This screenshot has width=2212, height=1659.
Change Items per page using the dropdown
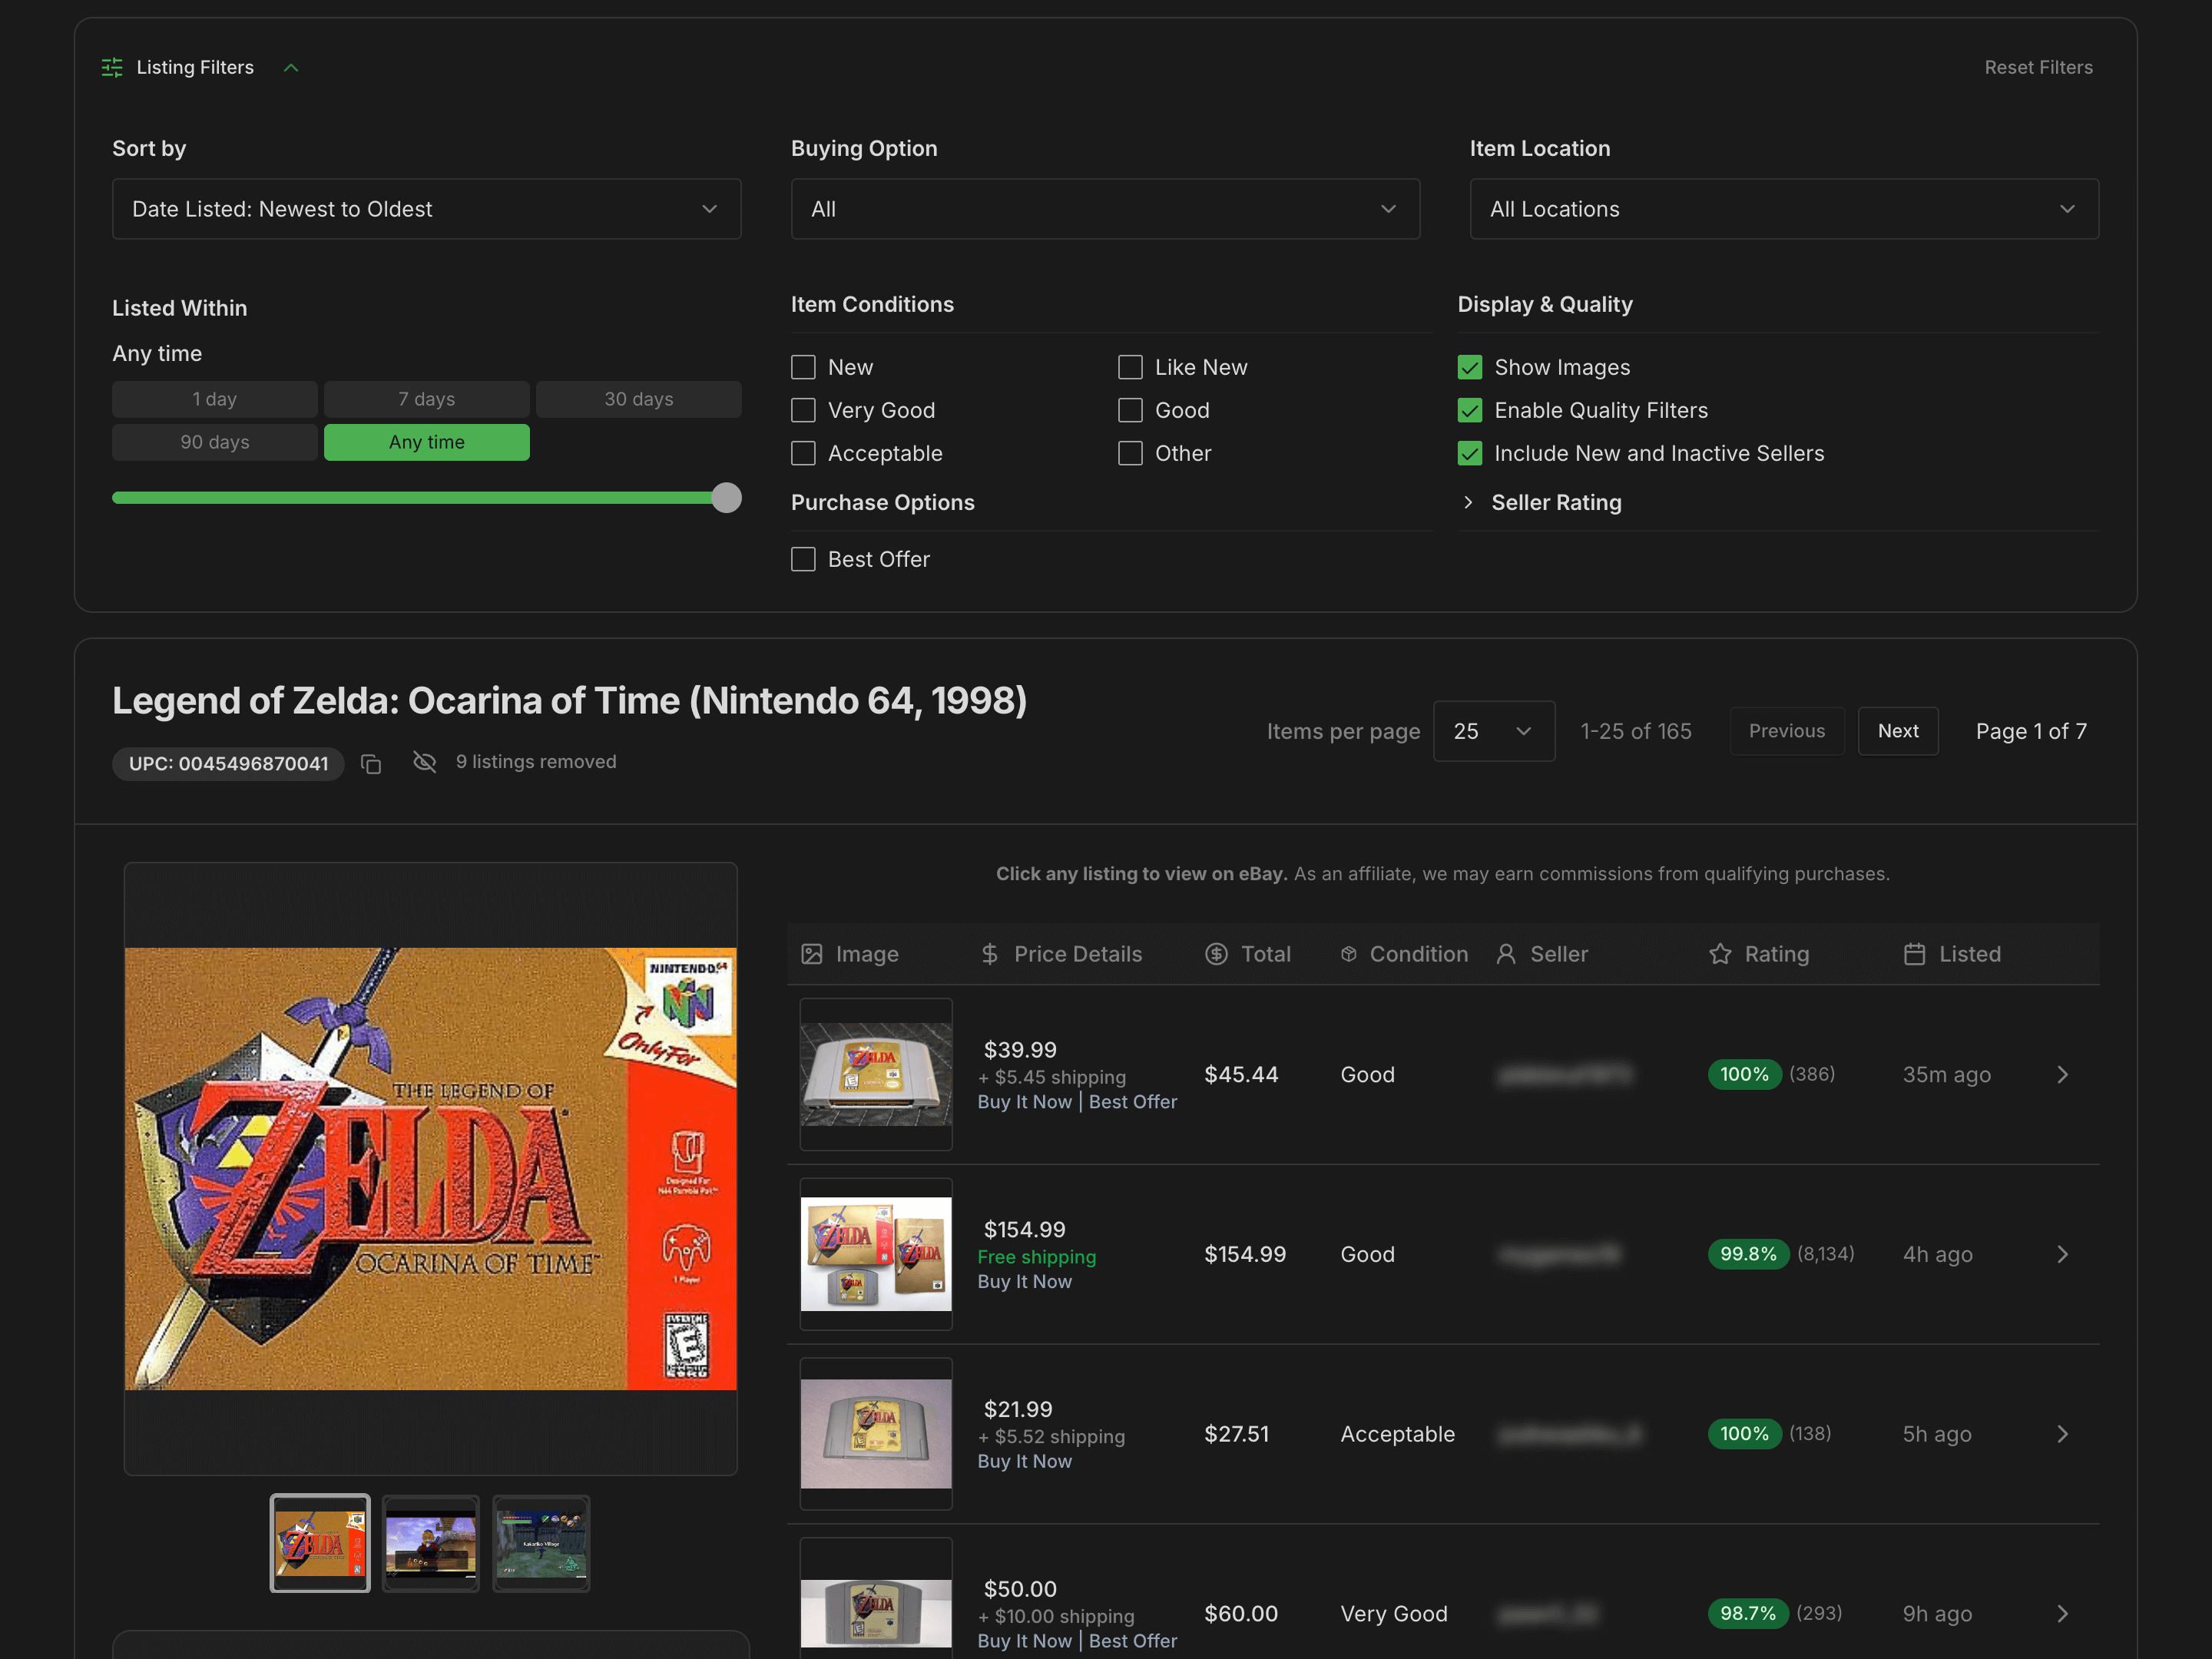[1493, 731]
